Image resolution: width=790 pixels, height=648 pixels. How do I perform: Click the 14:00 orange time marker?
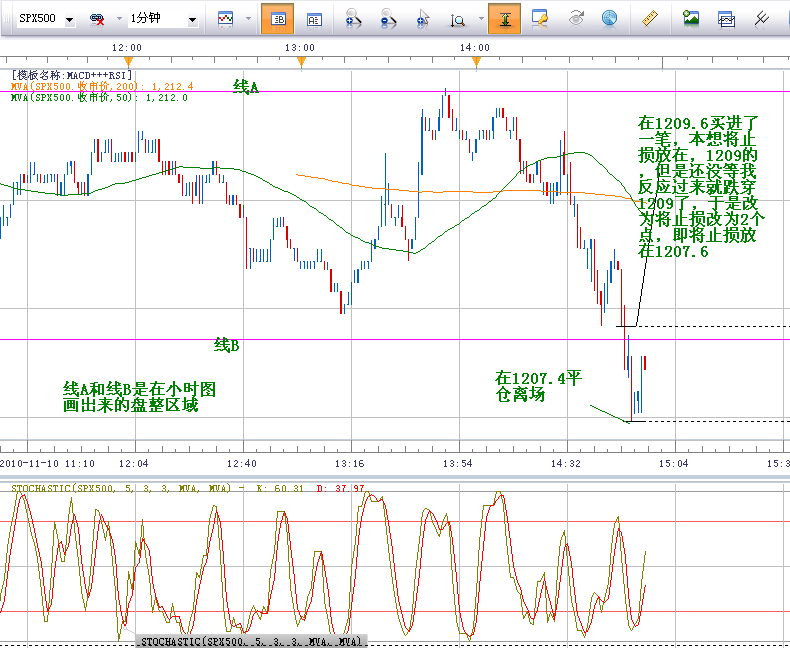point(476,62)
